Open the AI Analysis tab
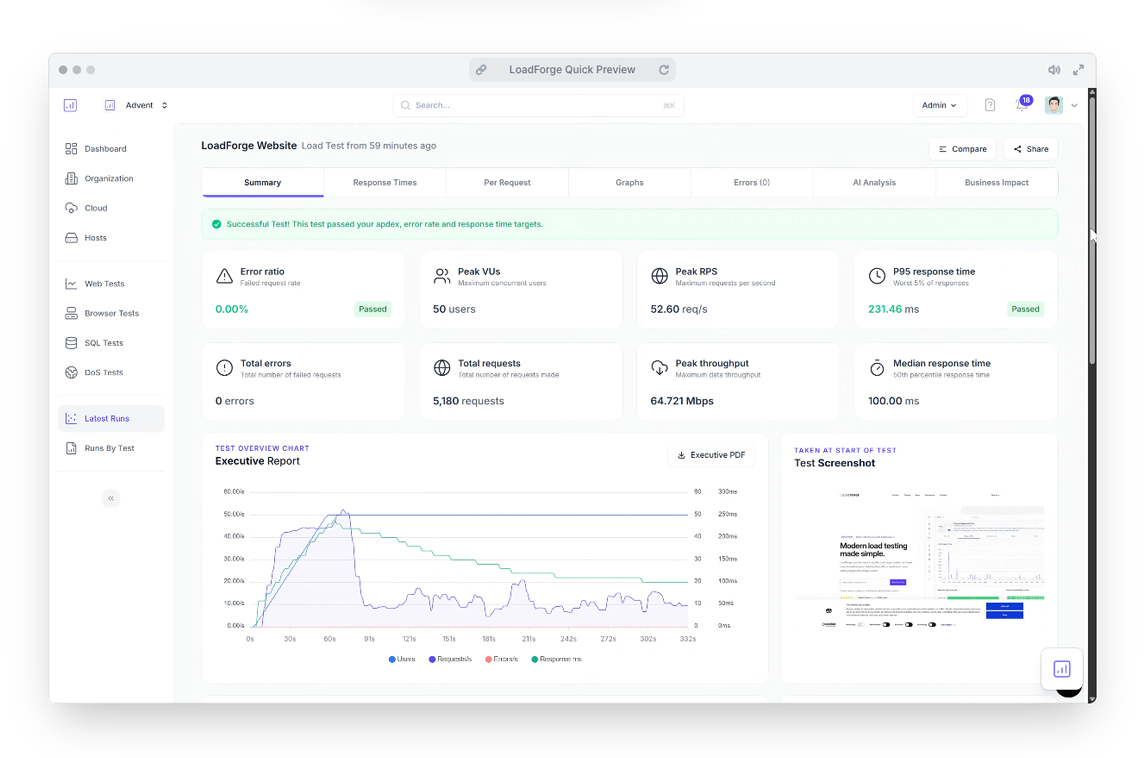Image resolution: width=1144 pixels, height=758 pixels. coord(874,183)
